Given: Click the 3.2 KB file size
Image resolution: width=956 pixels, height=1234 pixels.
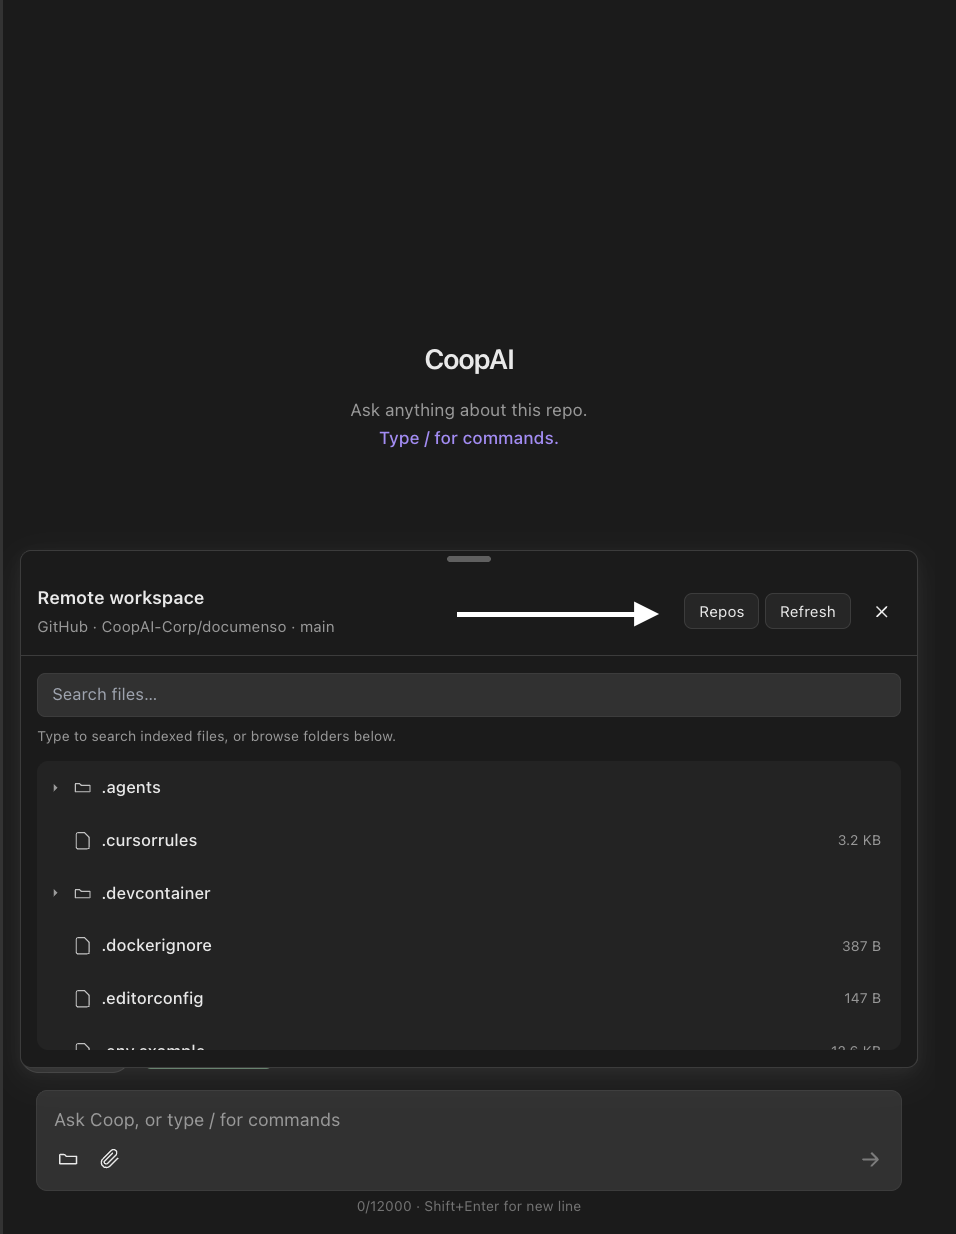Looking at the screenshot, I should tap(859, 841).
